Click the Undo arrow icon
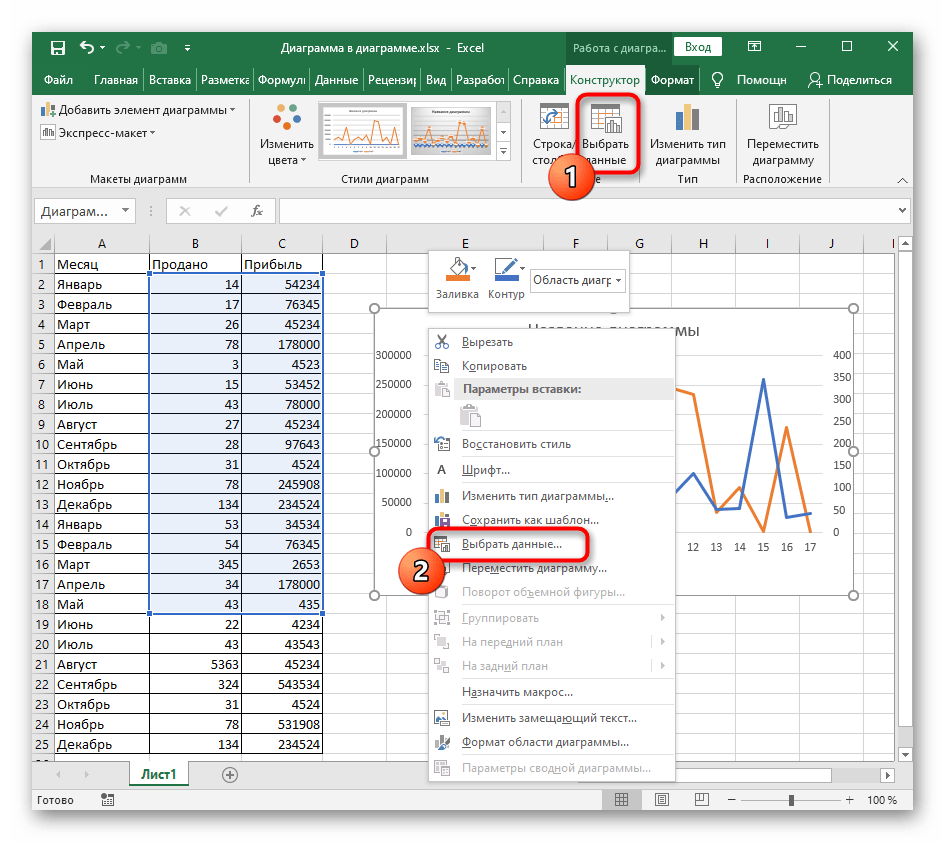Viewport: 945px width, 842px height. click(x=86, y=47)
